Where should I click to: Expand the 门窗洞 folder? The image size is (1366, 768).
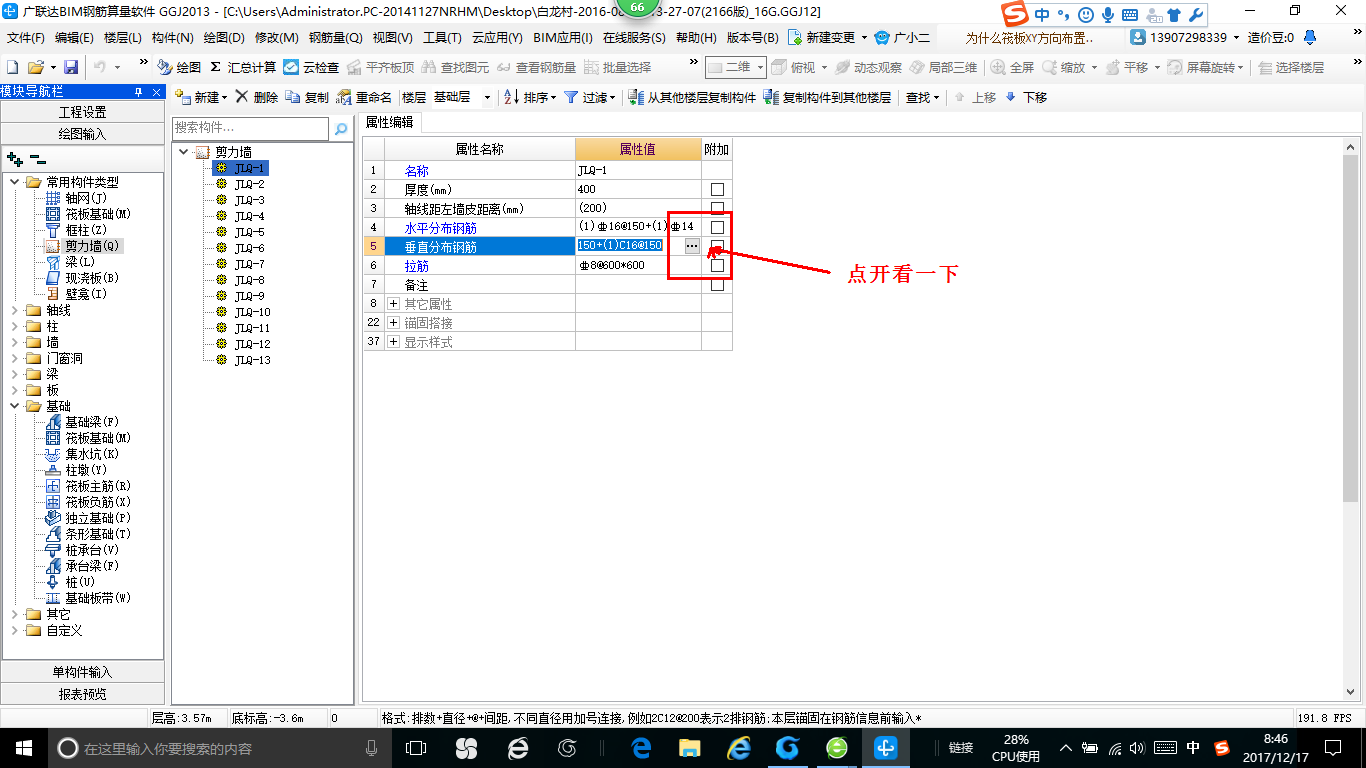15,358
